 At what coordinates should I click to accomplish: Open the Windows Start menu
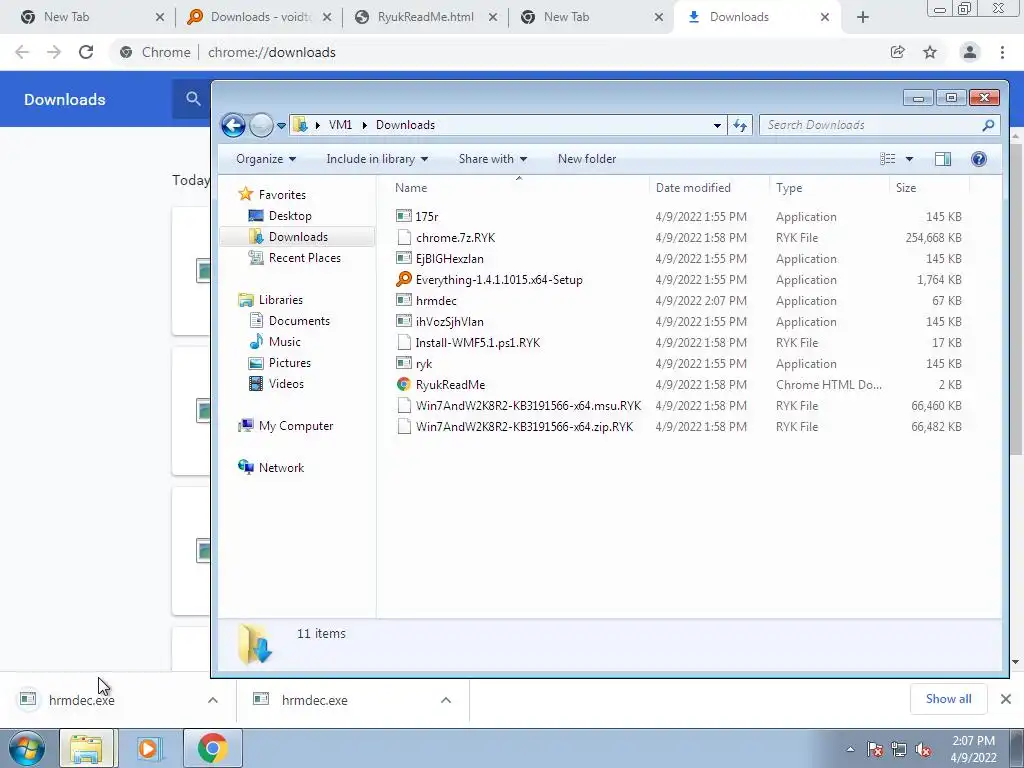(x=27, y=748)
